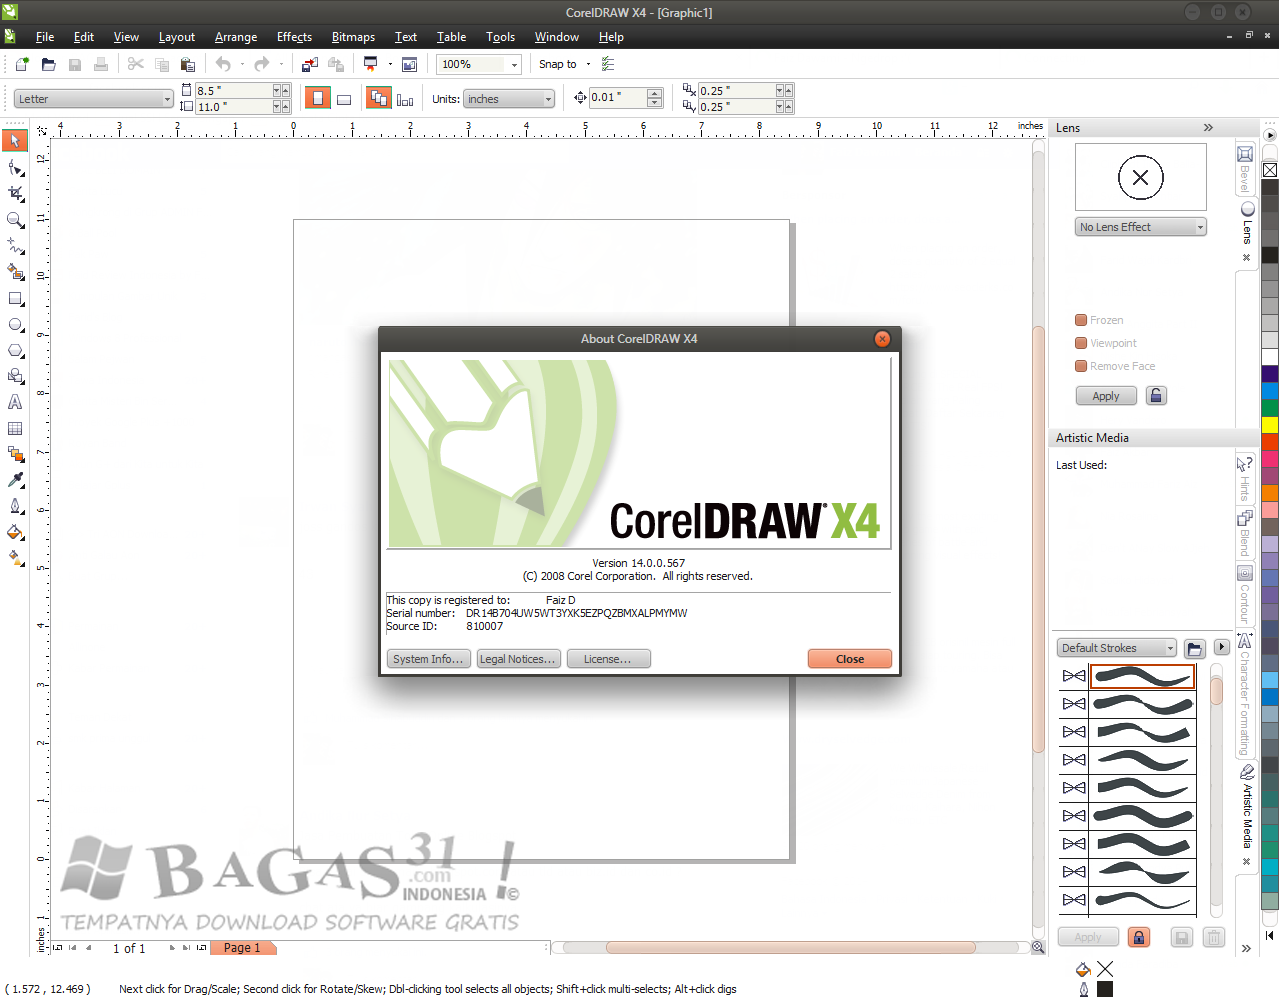Open the Effects menu
Image resolution: width=1279 pixels, height=1000 pixels.
pyautogui.click(x=294, y=37)
